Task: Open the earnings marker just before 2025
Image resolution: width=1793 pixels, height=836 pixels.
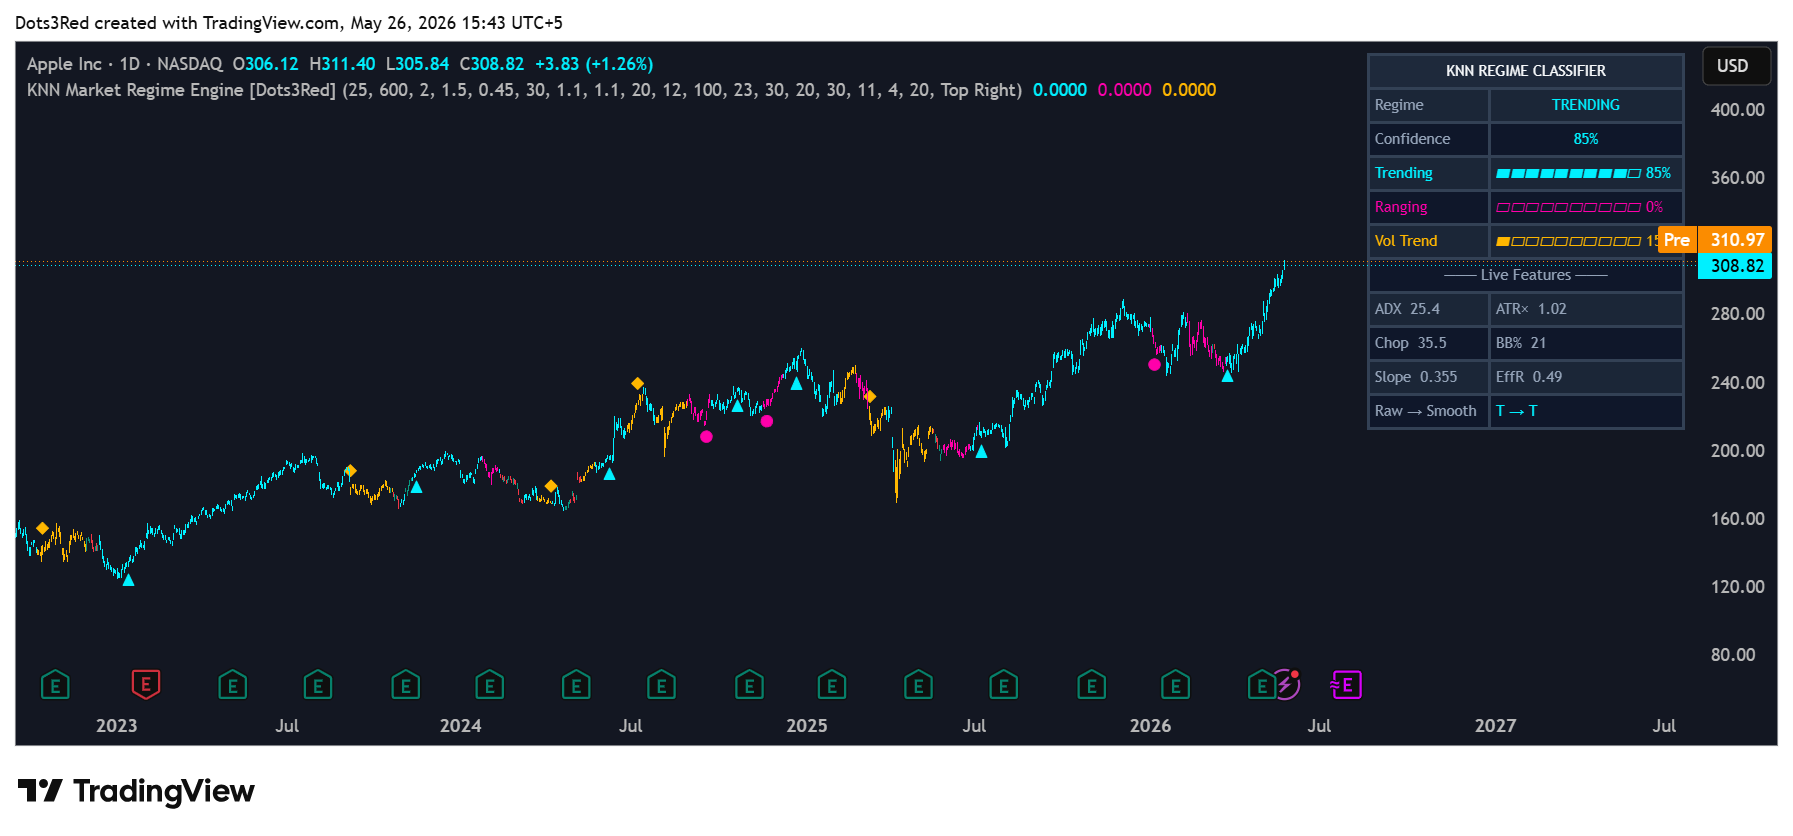Action: tap(749, 685)
